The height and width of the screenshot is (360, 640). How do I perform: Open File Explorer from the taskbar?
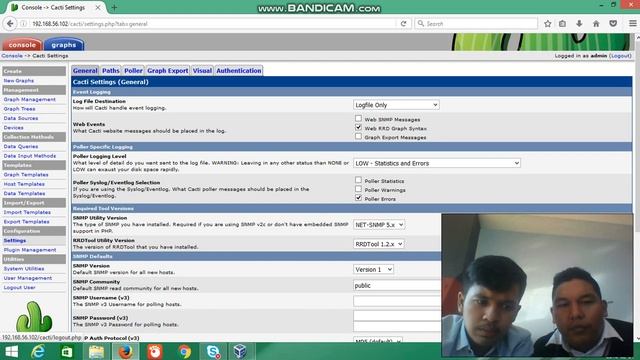(x=96, y=351)
